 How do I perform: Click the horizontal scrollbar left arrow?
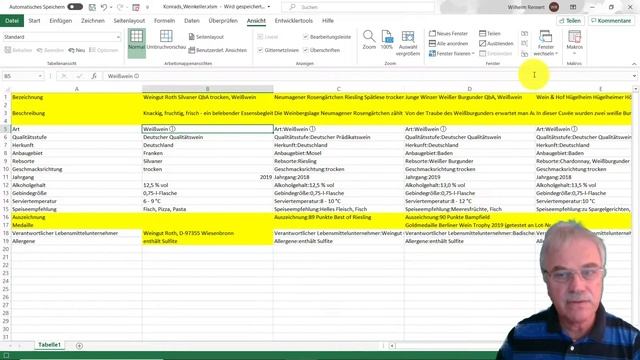point(392,346)
